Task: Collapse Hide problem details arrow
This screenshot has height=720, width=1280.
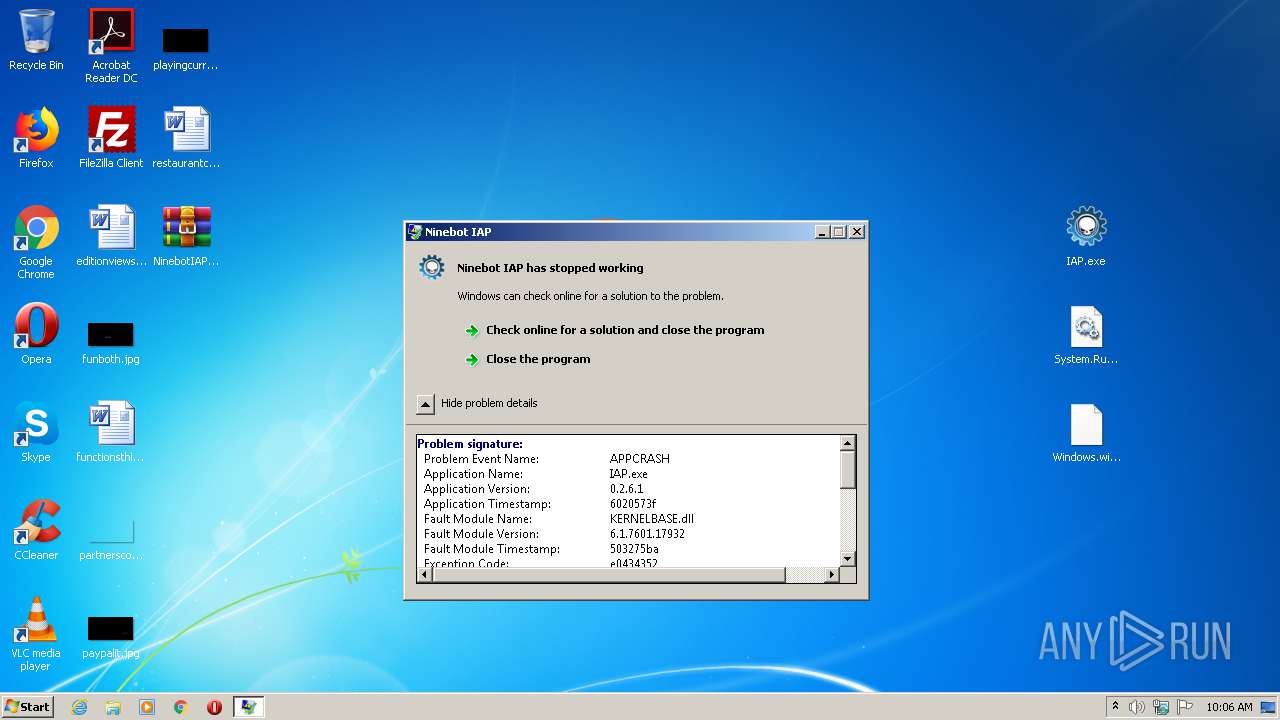Action: click(425, 404)
